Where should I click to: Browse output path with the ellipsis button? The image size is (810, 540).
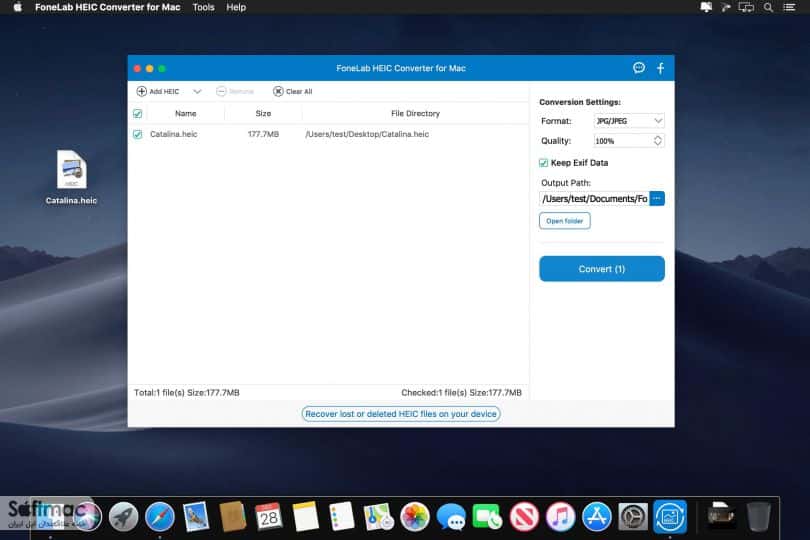(657, 199)
